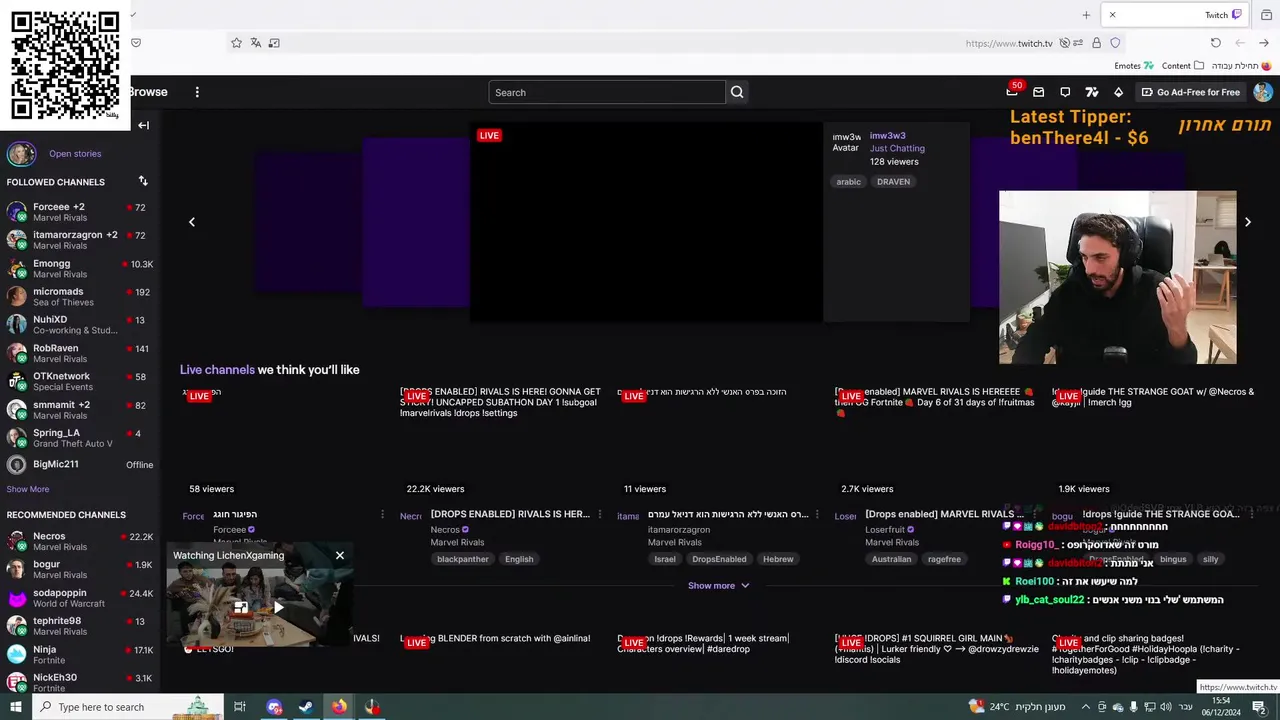Open Task View on the taskbar
Screen dimensions: 1280x720
240,707
